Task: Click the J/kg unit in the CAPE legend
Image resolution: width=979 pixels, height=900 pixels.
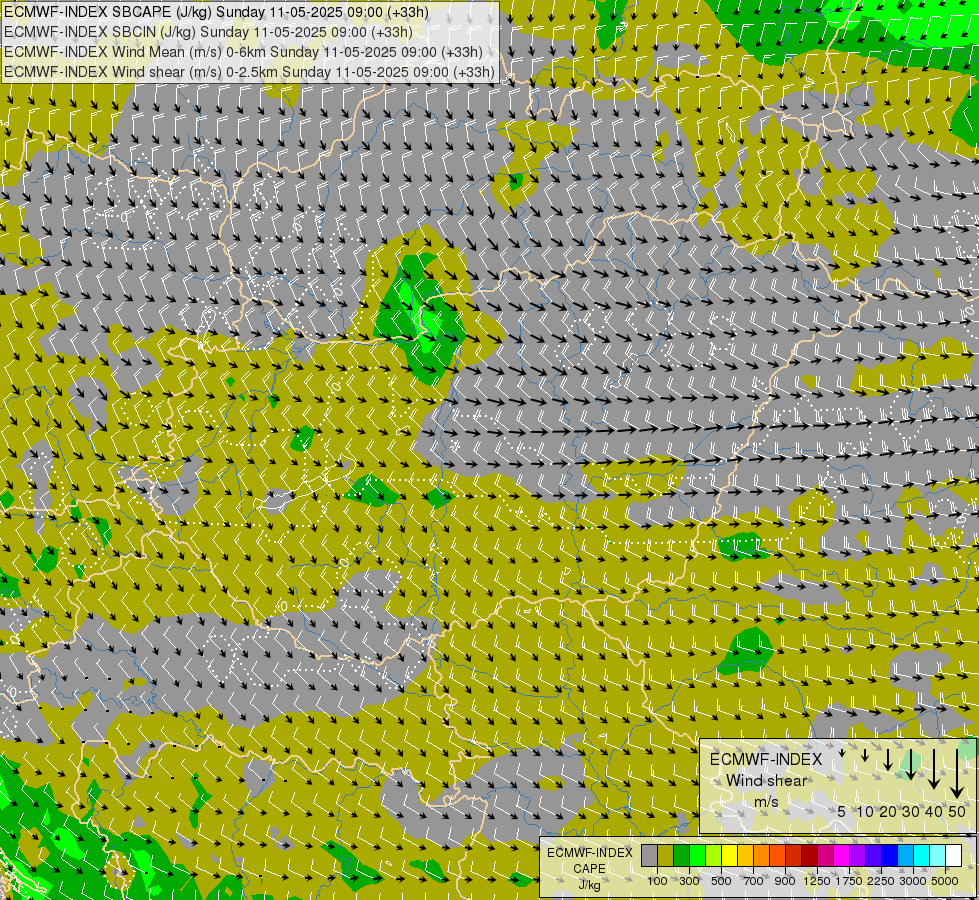Action: coord(590,886)
